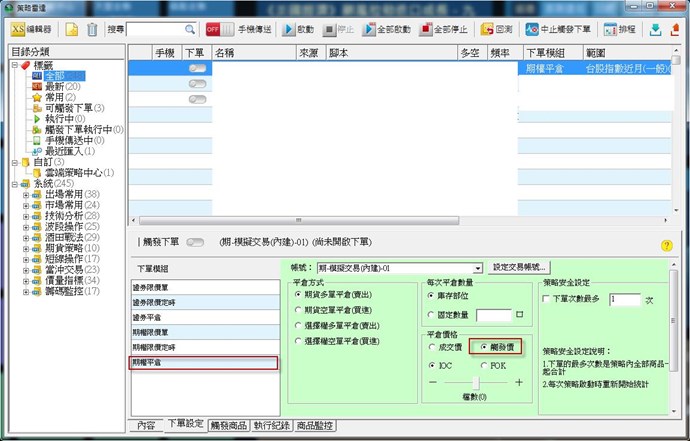
Task: Open the XS 編輯器 editor
Action: (x=31, y=29)
